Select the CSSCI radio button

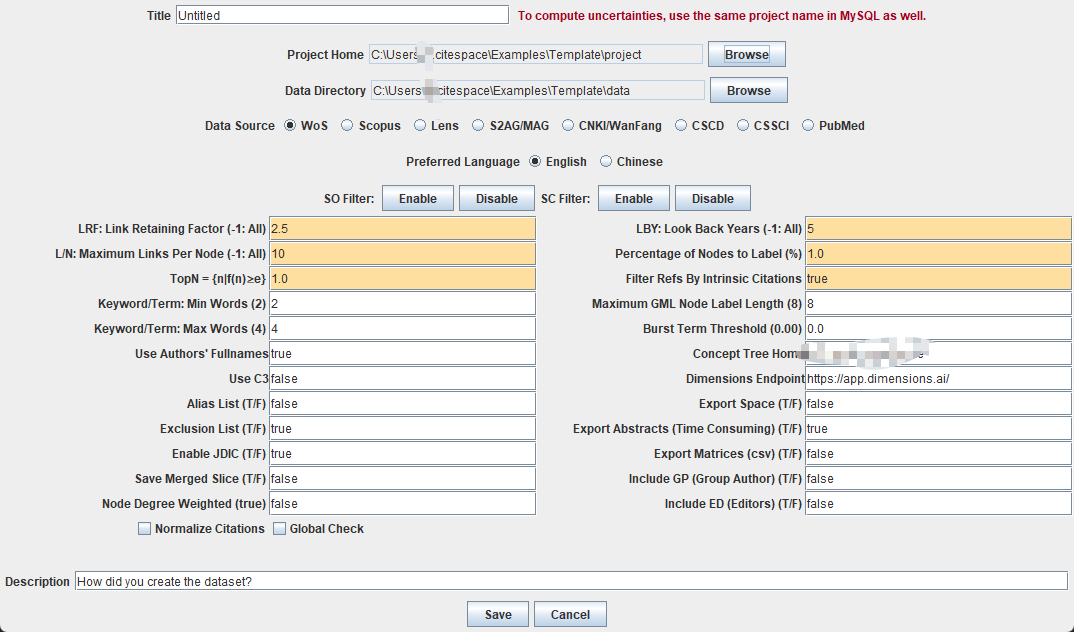[744, 126]
